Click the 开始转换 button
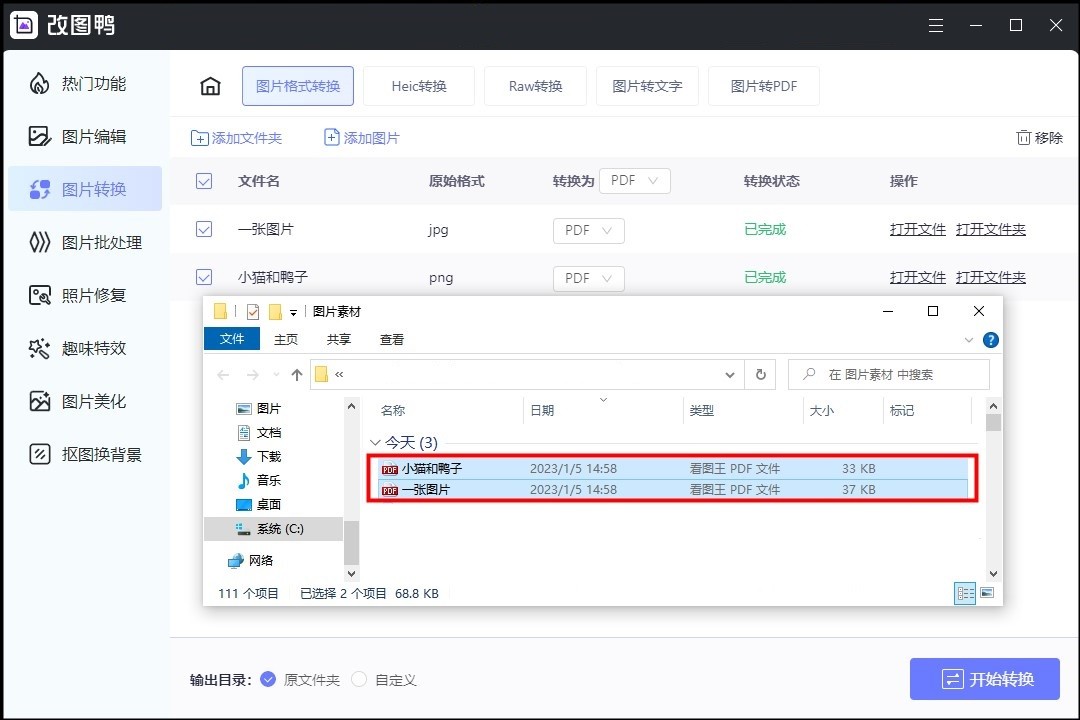The height and width of the screenshot is (720, 1080). [x=984, y=678]
